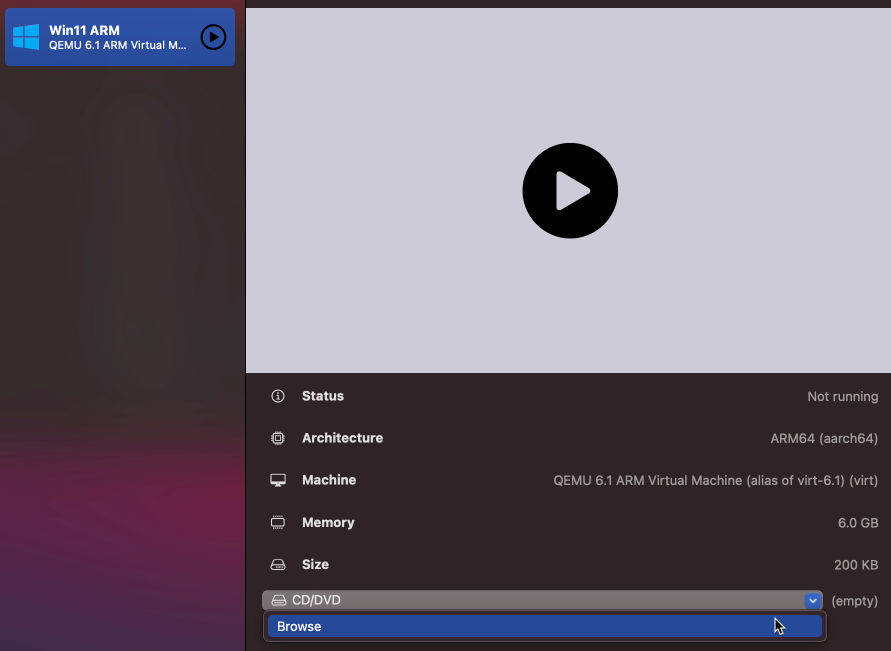Viewport: 891px width, 651px height.
Task: Click the Windows logo icon beside Win11 ARM
Action: 26,37
